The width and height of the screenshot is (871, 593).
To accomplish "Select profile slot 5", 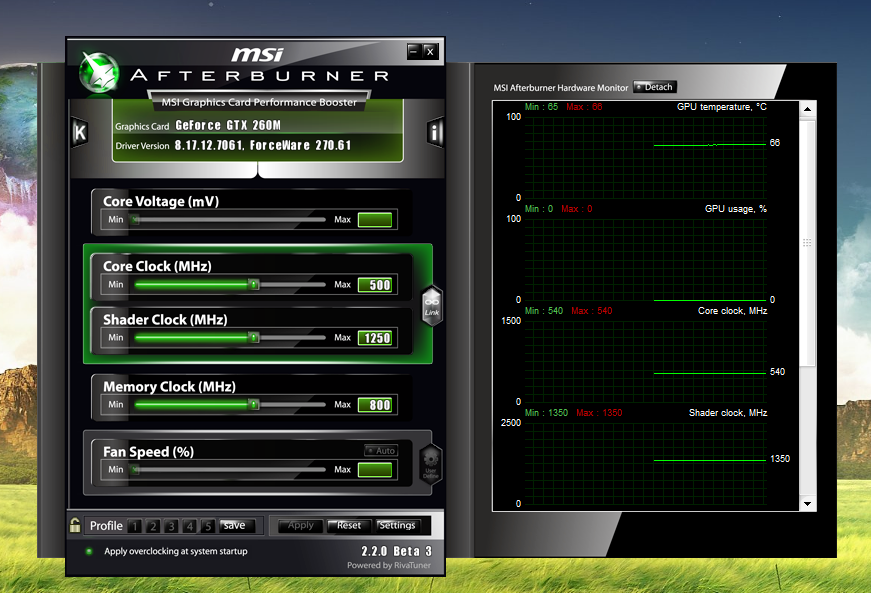I will point(208,526).
